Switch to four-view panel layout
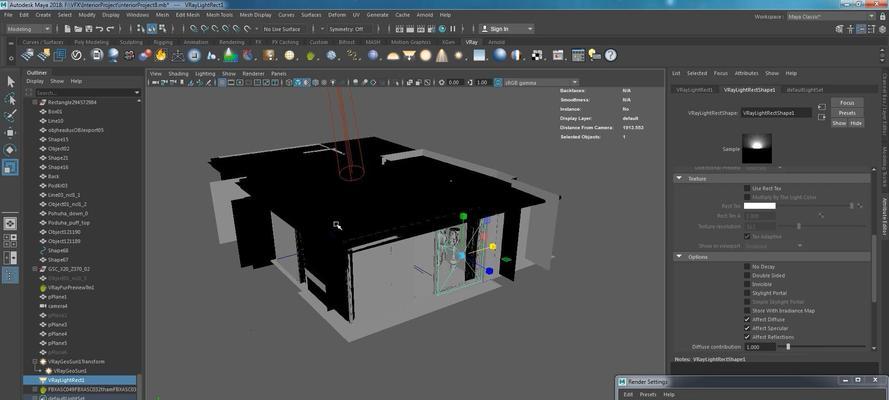Viewport: 889px width, 400px height. click(x=11, y=240)
